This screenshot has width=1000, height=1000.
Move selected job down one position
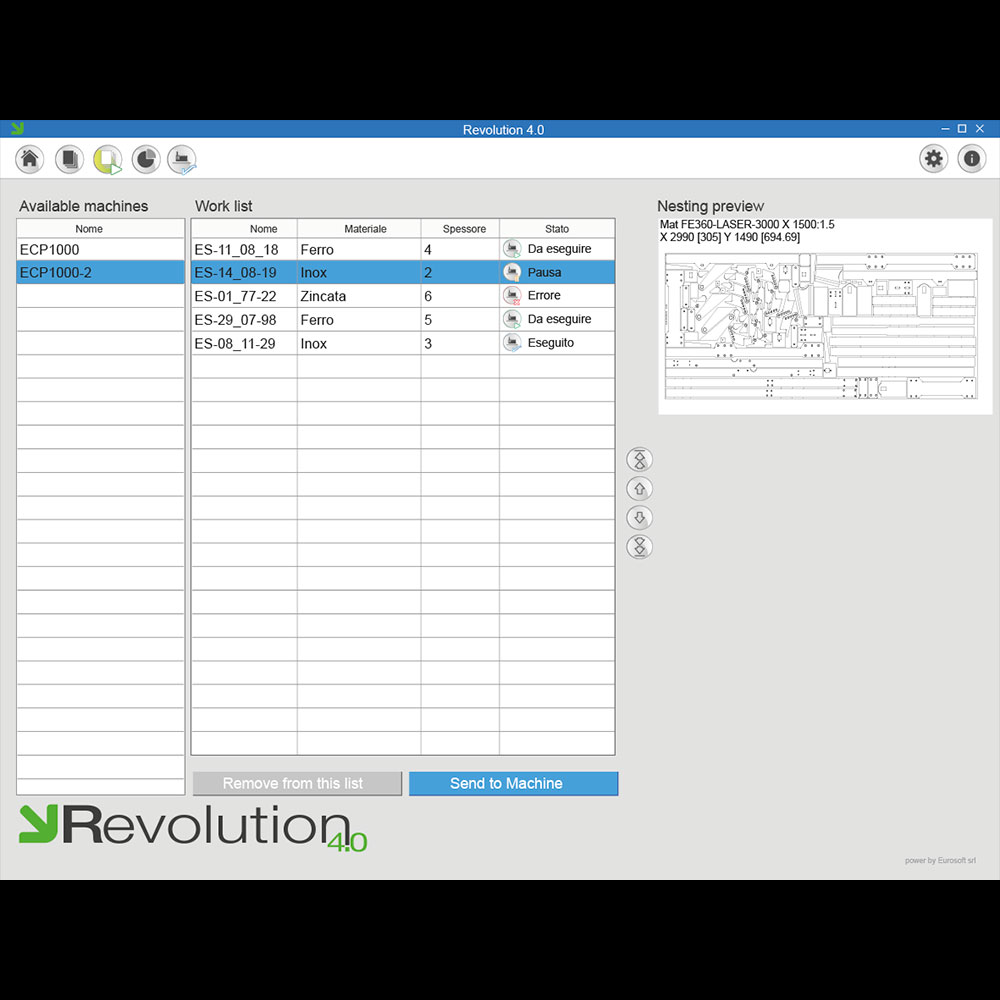click(640, 517)
